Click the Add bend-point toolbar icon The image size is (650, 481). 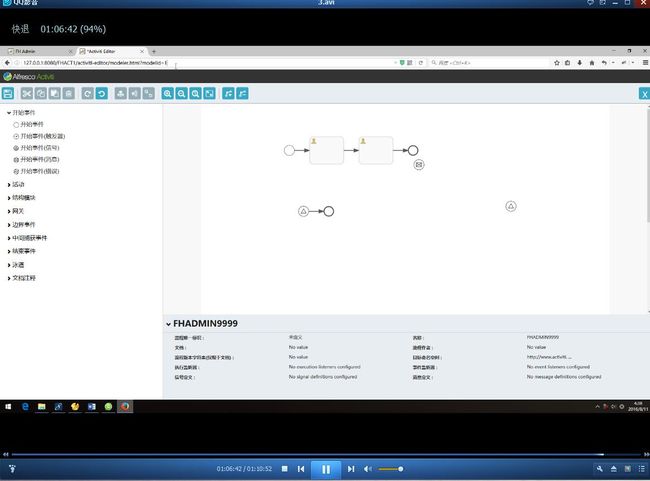(x=228, y=93)
